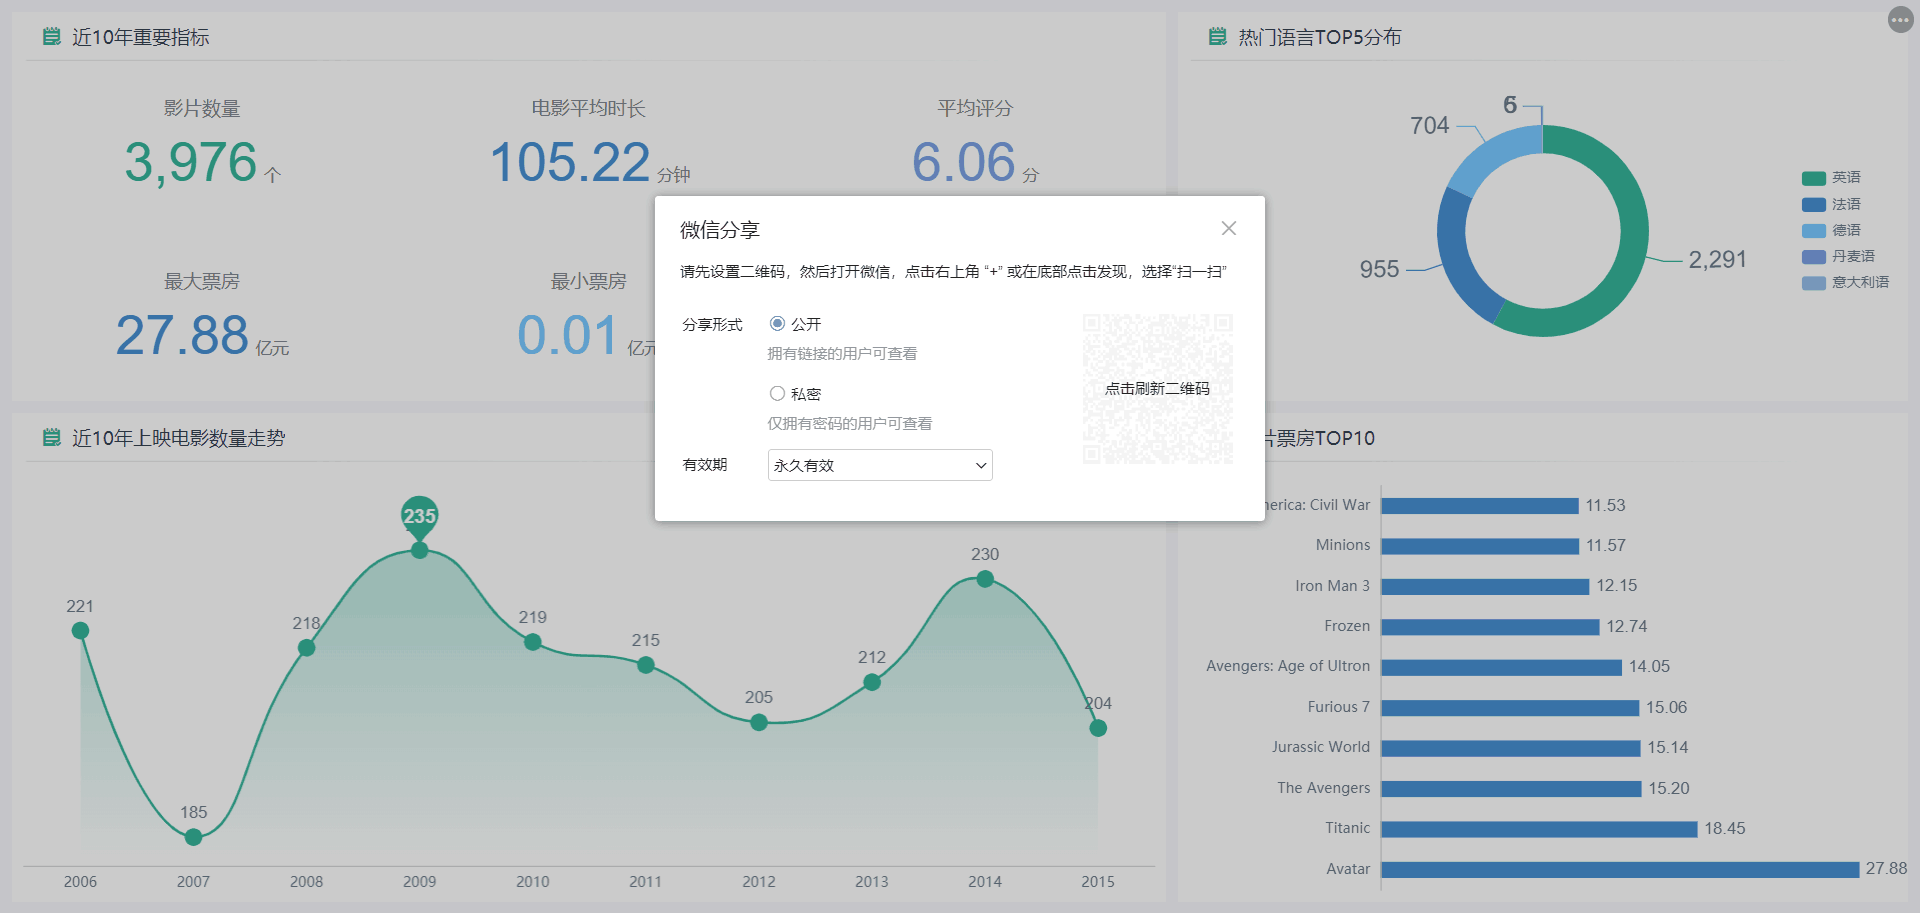Select the 私密 sharing option
Image resolution: width=1920 pixels, height=913 pixels.
[x=777, y=393]
